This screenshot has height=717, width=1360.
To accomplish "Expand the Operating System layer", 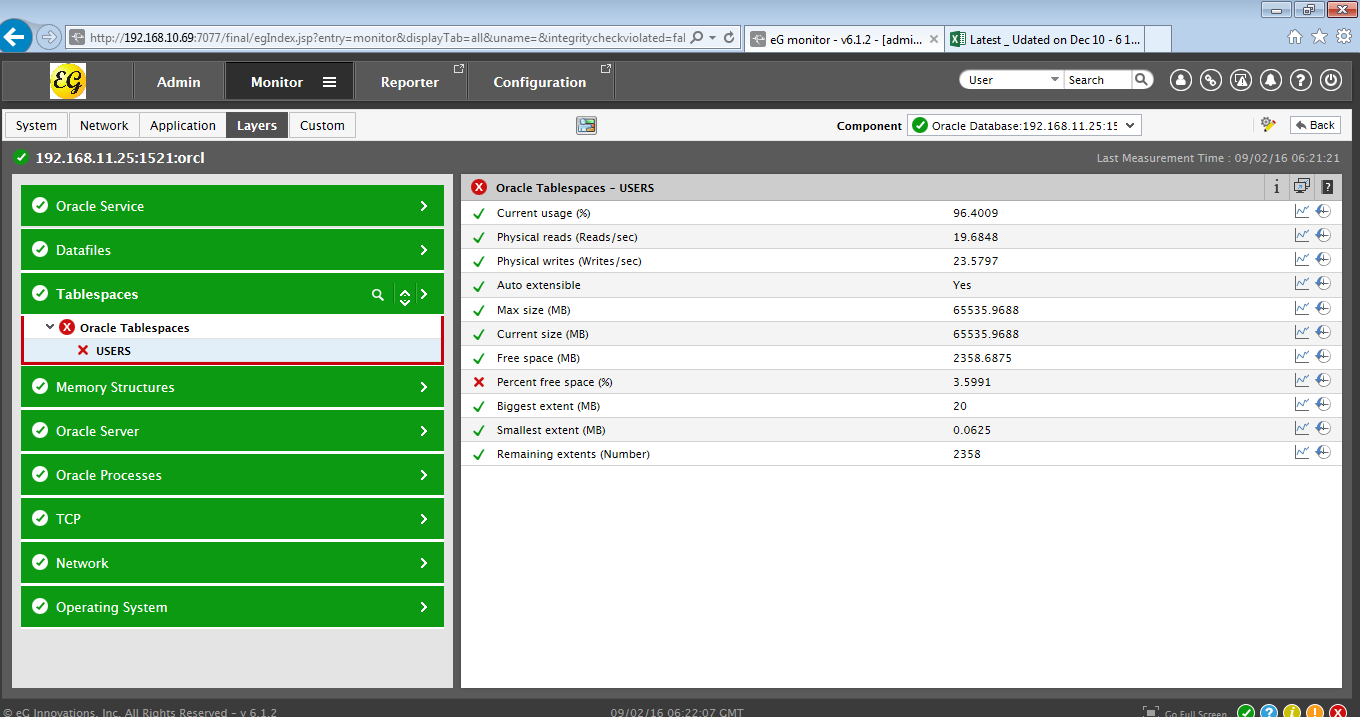I will [232, 607].
